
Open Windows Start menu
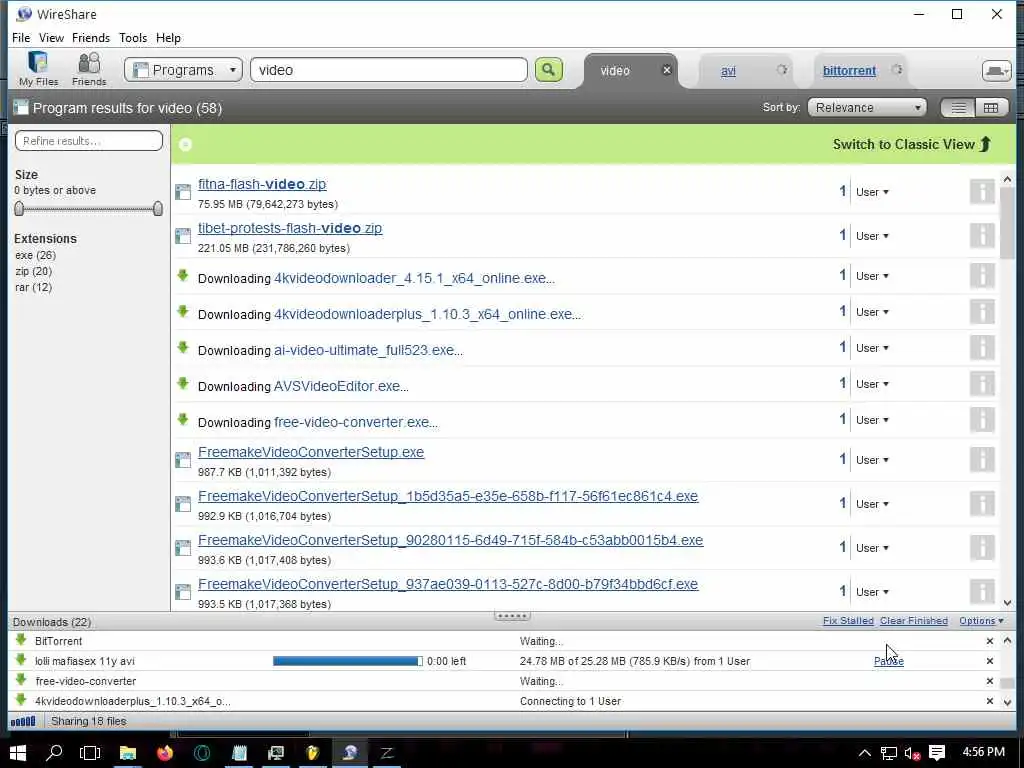click(18, 753)
